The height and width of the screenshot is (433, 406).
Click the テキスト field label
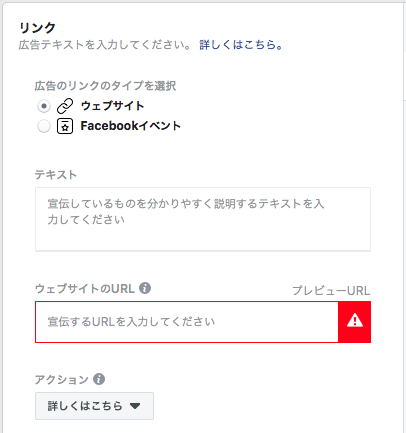pos(56,175)
